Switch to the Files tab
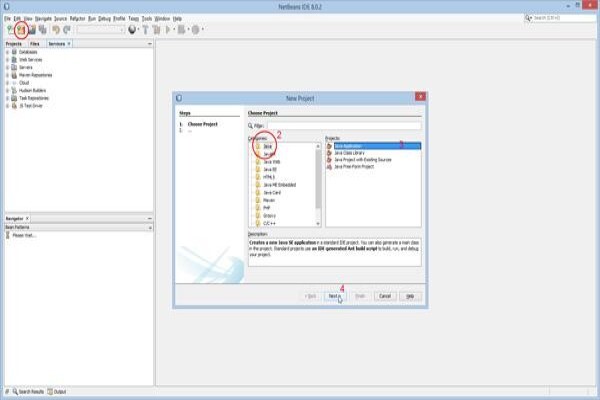 [34, 44]
